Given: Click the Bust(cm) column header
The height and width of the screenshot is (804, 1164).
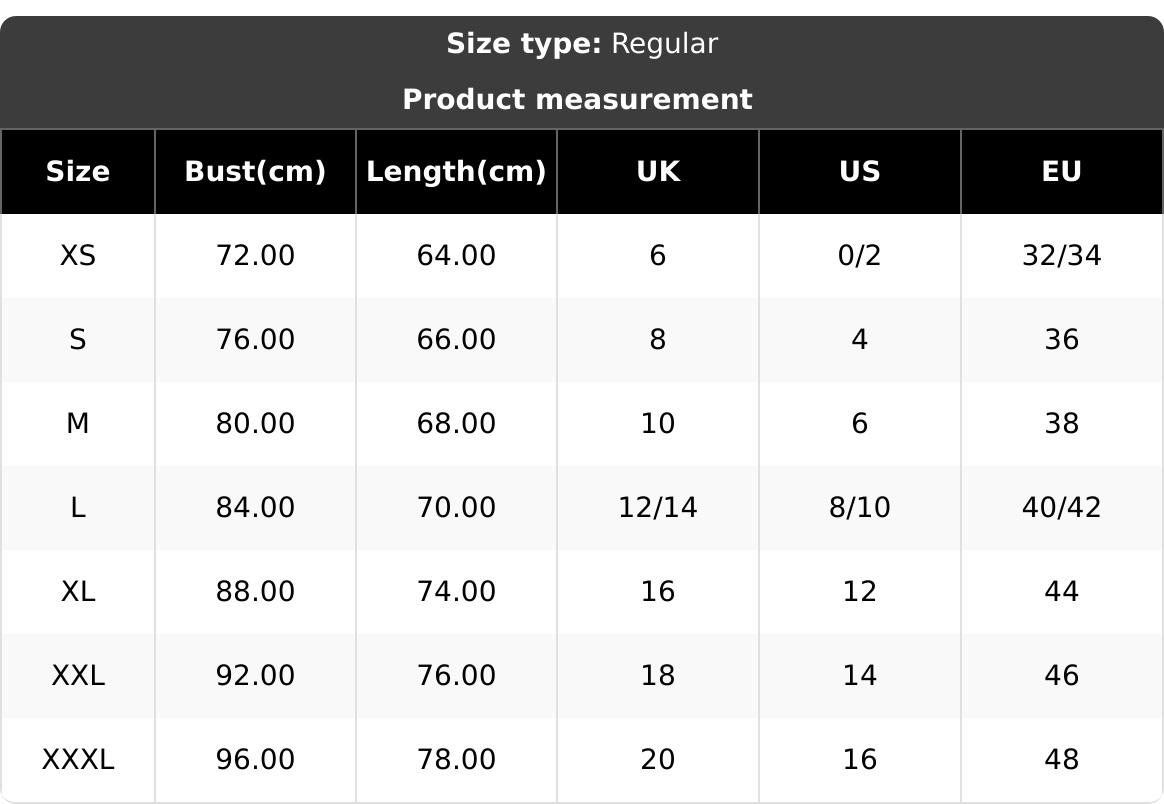Looking at the screenshot, I should [255, 171].
